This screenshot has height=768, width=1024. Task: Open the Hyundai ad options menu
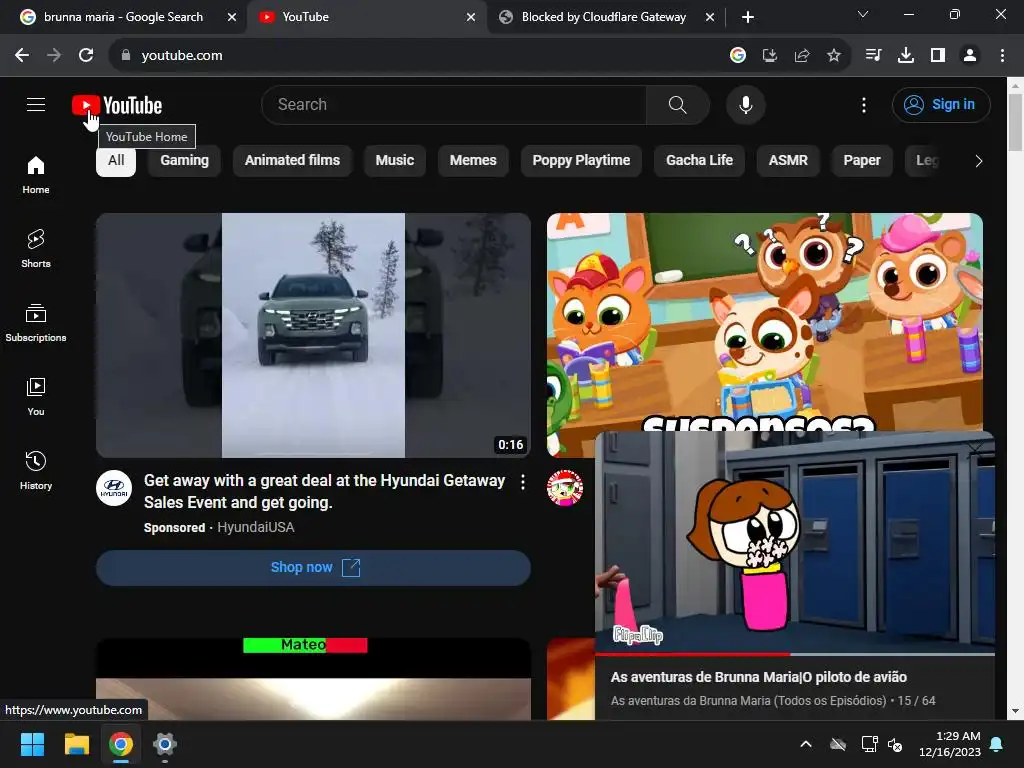pos(522,482)
